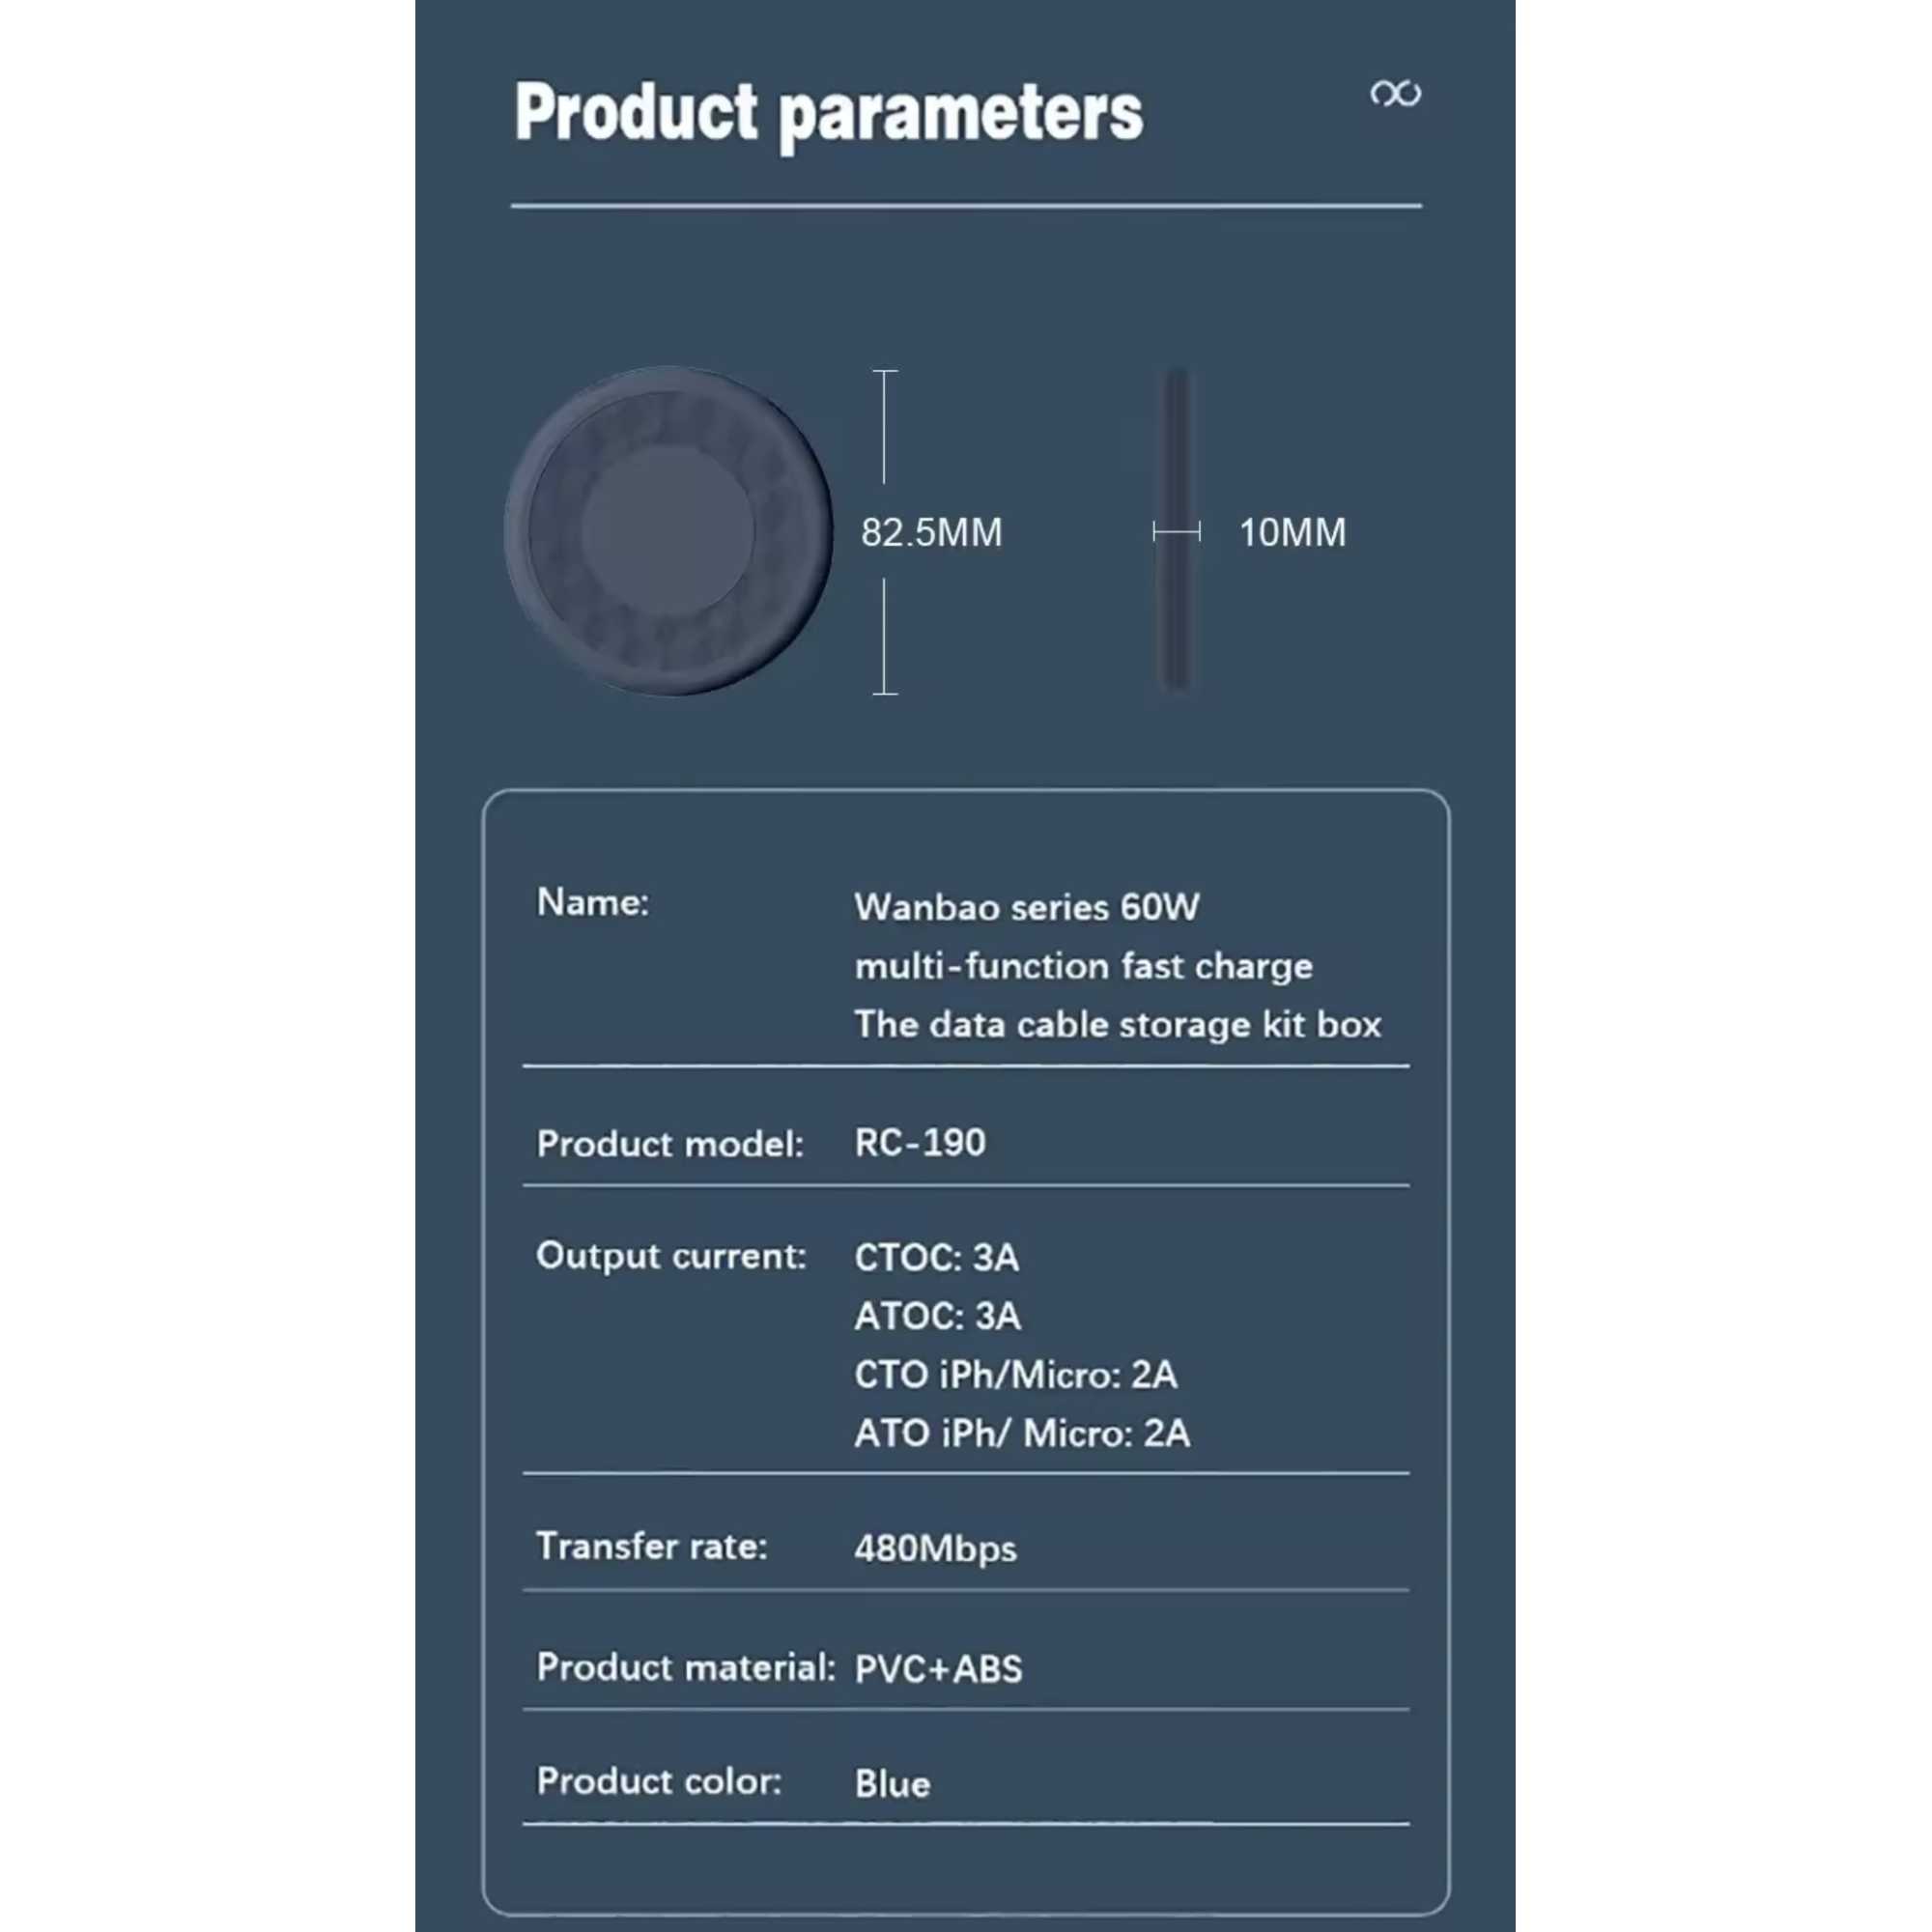Click the data cable storage kit box text
The image size is (1932, 1932).
[1117, 1025]
